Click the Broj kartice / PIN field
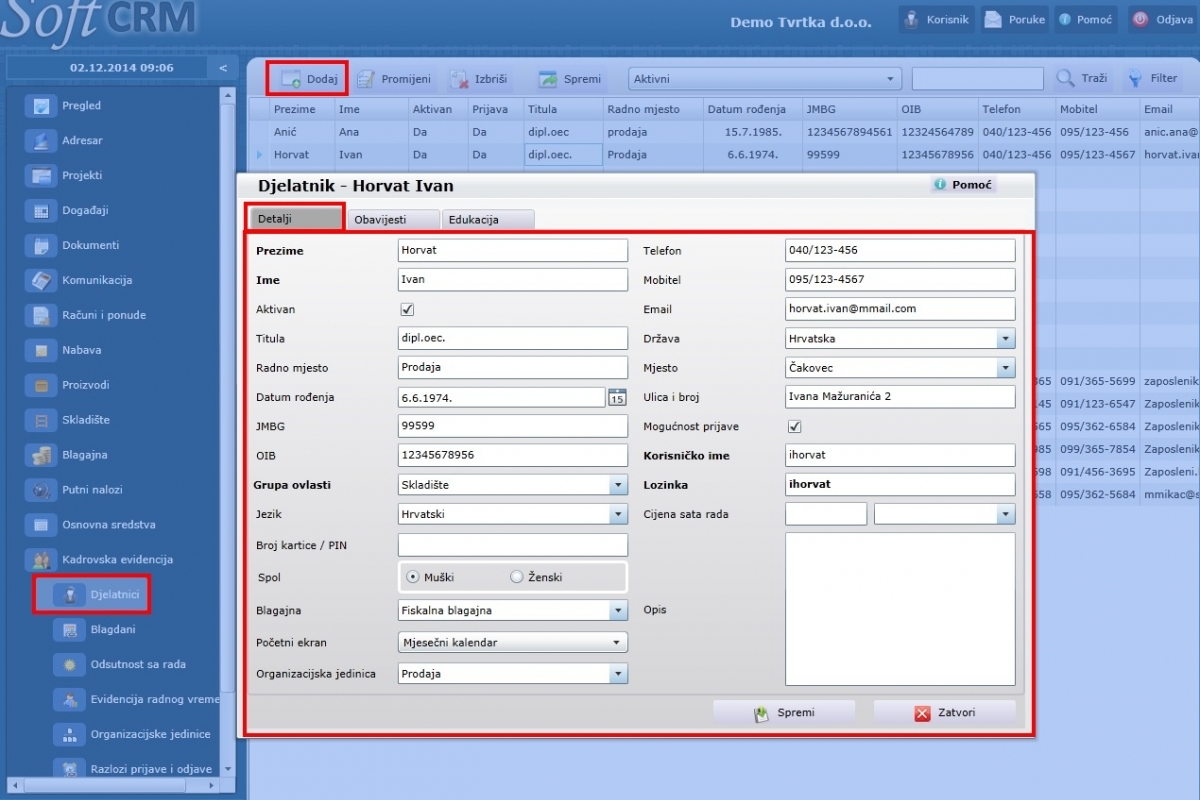Screen dimensions: 1200x800 (x=513, y=545)
